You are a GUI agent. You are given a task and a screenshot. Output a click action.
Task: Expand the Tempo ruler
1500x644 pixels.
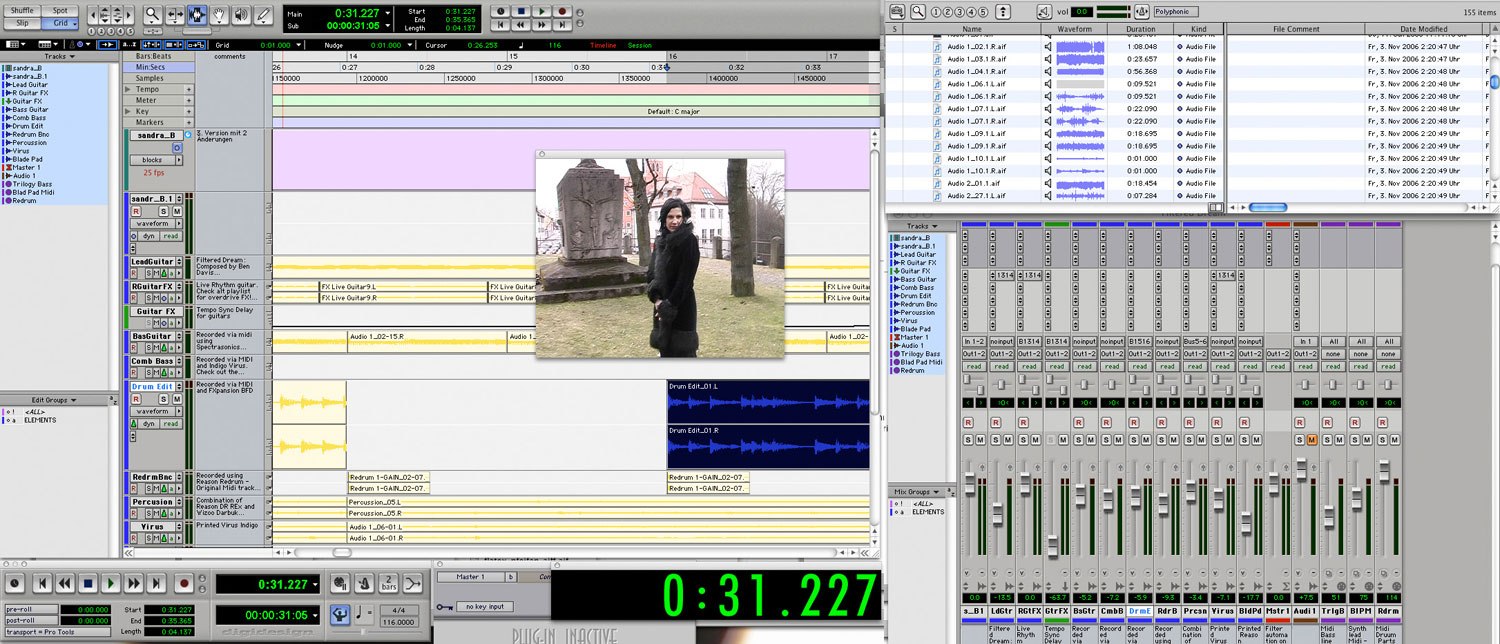coord(128,89)
